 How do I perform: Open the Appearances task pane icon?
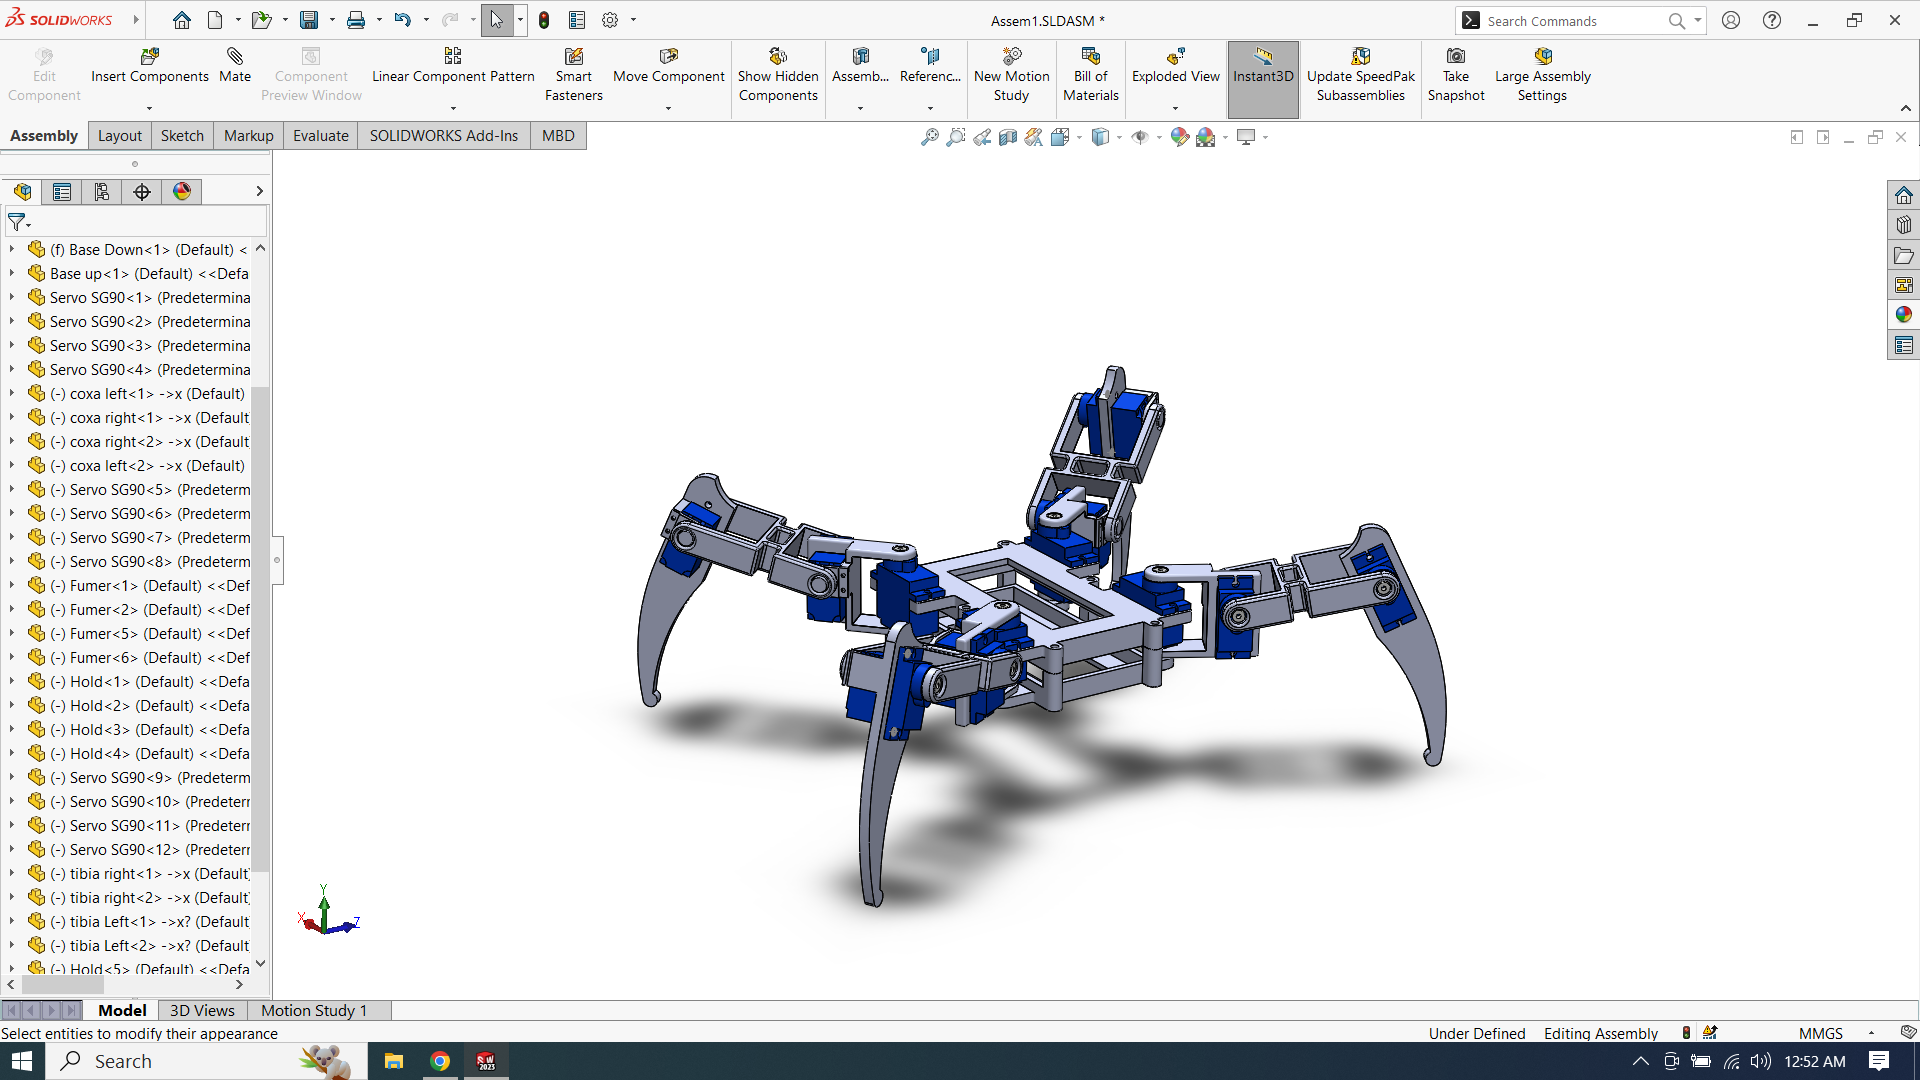pyautogui.click(x=1903, y=315)
